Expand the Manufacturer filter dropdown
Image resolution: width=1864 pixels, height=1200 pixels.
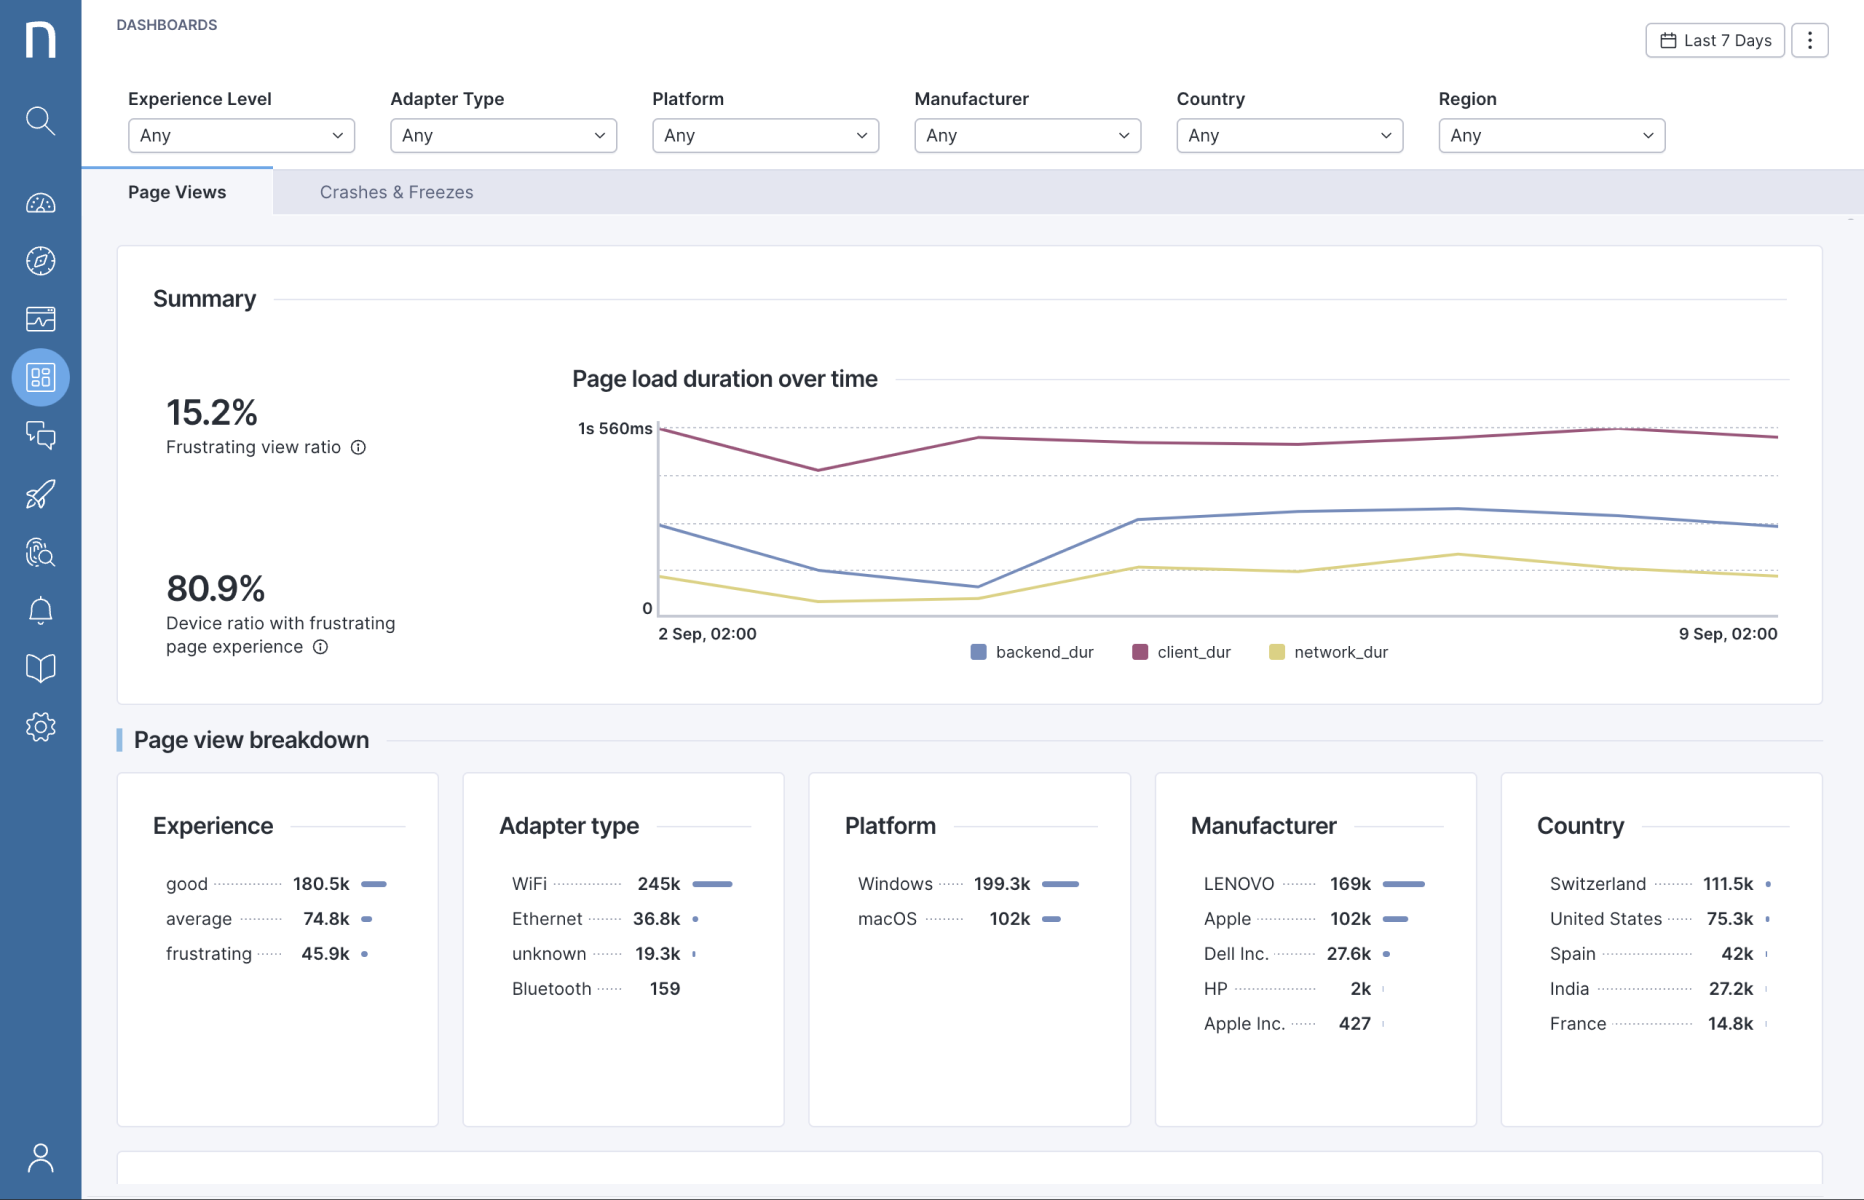pyautogui.click(x=1027, y=135)
